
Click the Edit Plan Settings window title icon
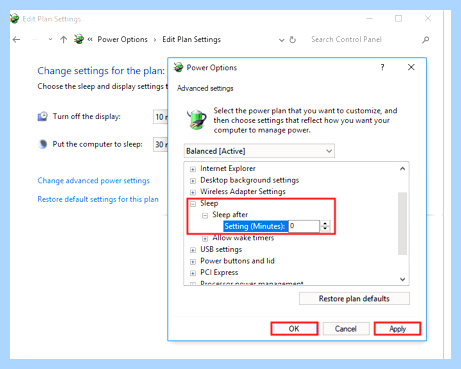[x=15, y=19]
